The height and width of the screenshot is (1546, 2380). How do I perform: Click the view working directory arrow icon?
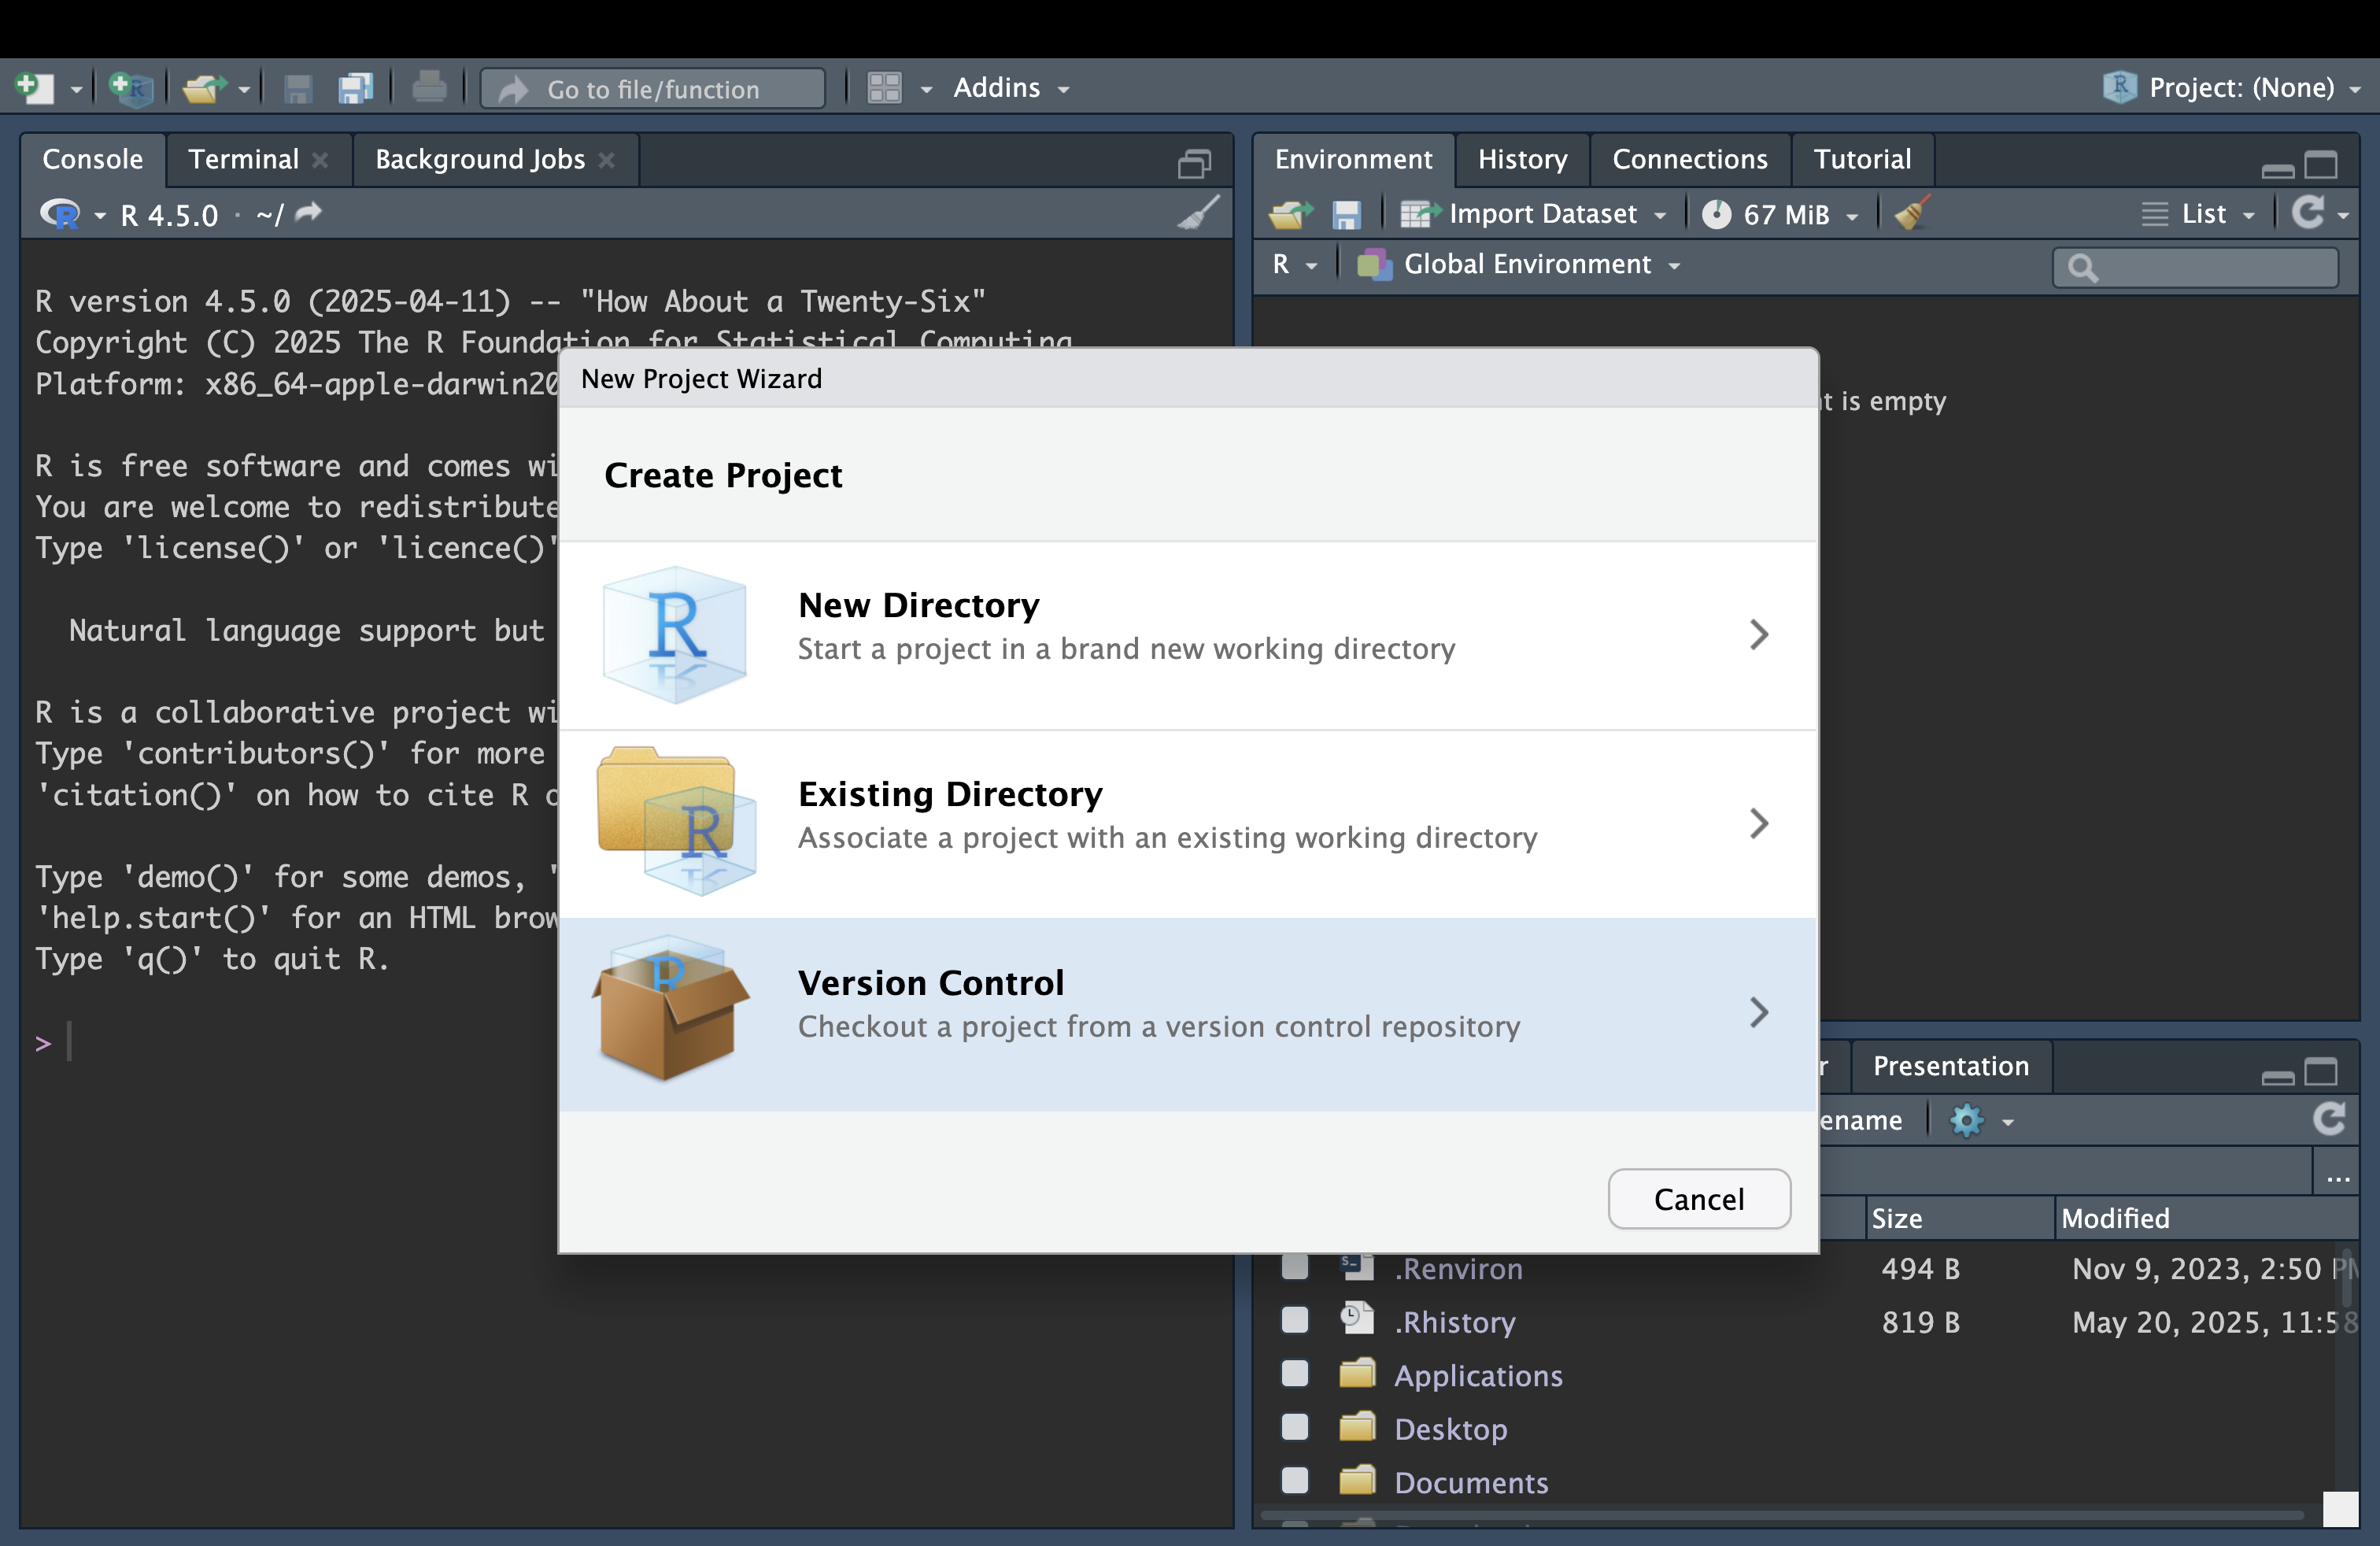pos(310,212)
